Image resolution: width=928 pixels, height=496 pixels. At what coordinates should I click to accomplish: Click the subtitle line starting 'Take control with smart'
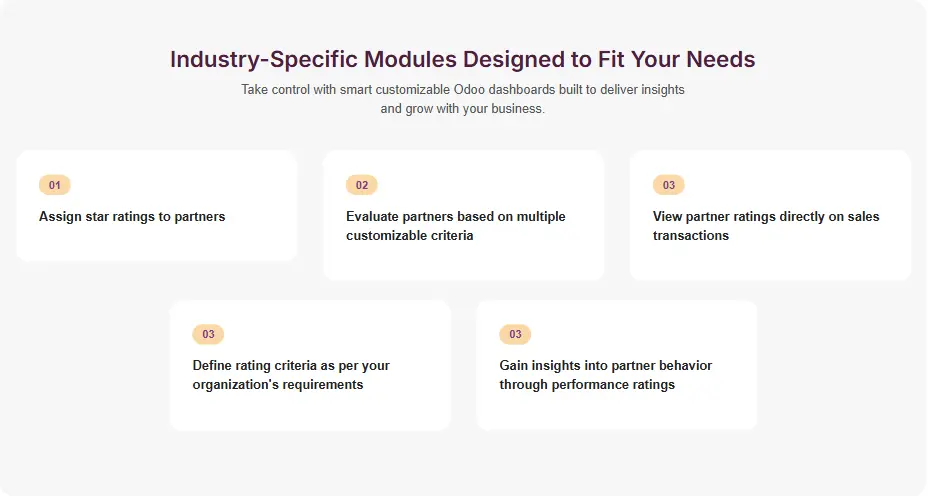pos(462,89)
